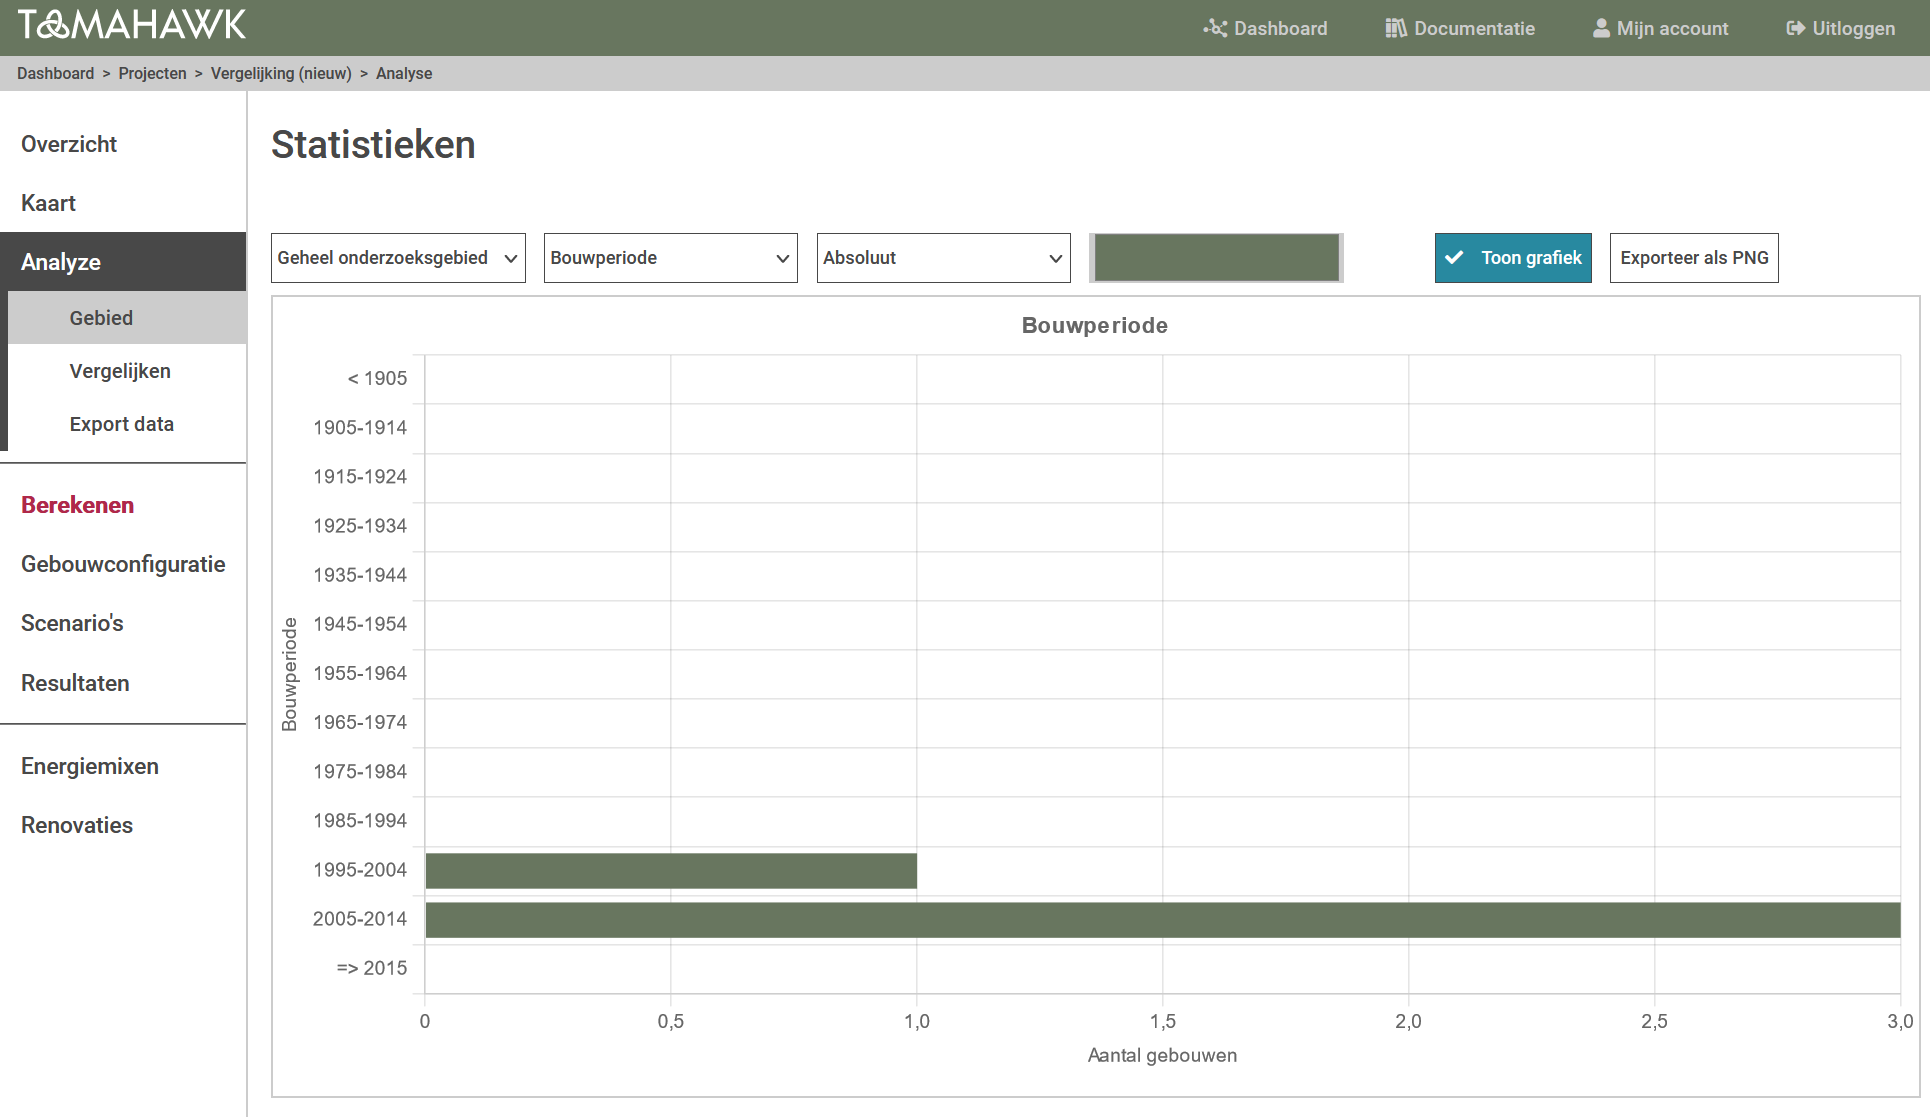Toggle the Toon grafiek button
The height and width of the screenshot is (1117, 1930).
(1513, 258)
